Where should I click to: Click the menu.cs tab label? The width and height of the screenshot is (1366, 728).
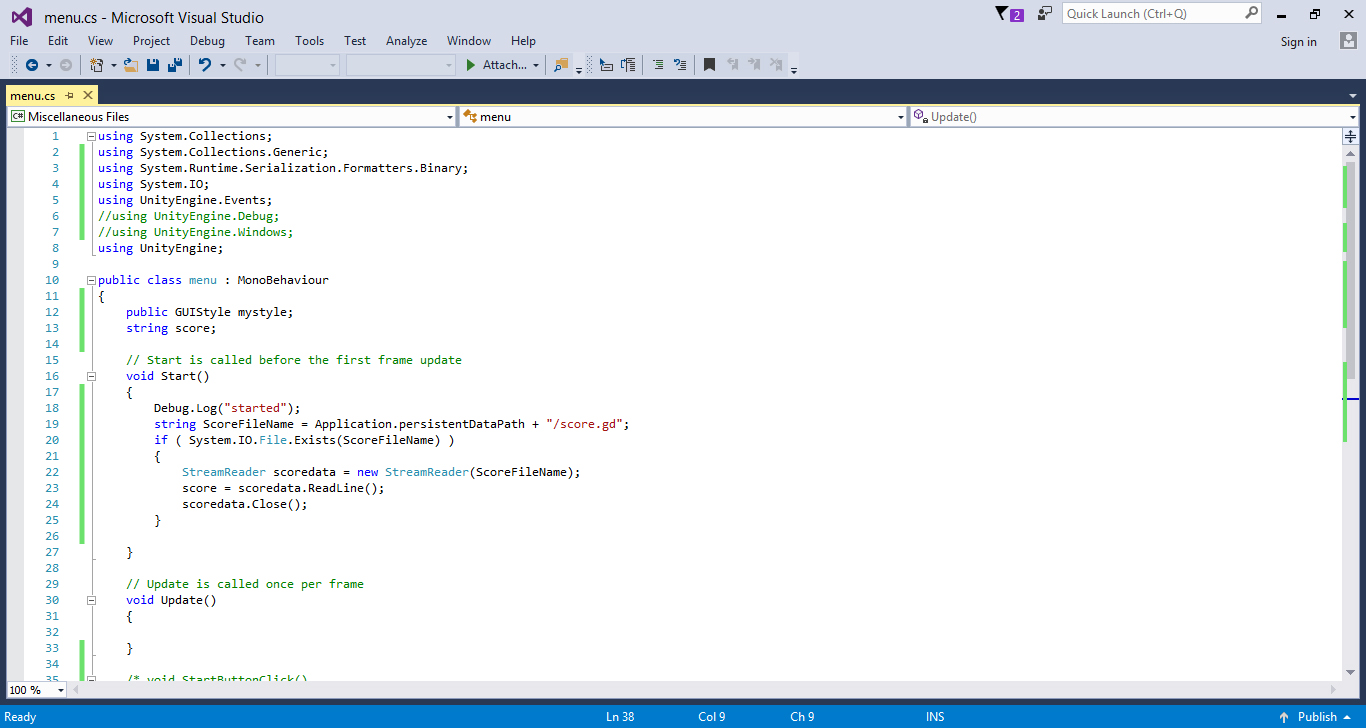[33, 95]
